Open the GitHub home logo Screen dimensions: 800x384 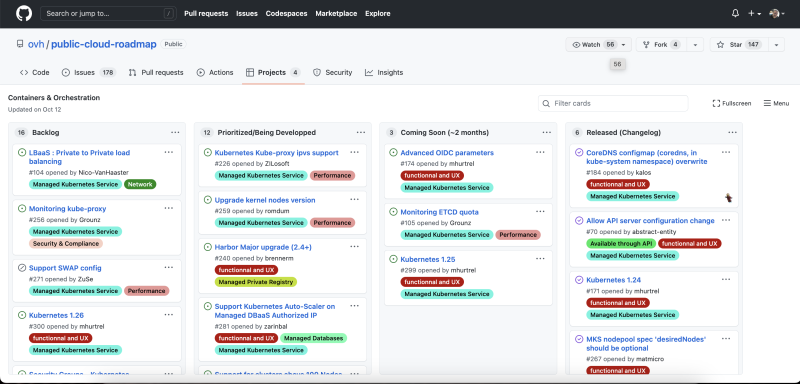pos(23,14)
